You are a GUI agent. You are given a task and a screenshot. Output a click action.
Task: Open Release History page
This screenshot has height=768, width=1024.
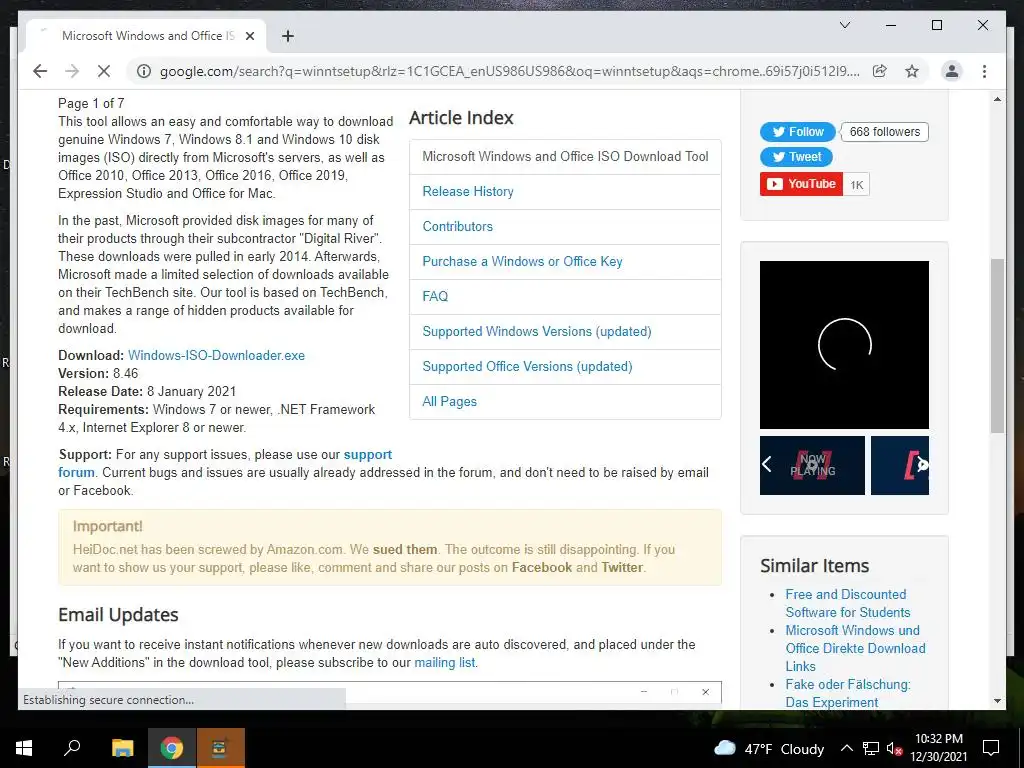click(x=468, y=191)
